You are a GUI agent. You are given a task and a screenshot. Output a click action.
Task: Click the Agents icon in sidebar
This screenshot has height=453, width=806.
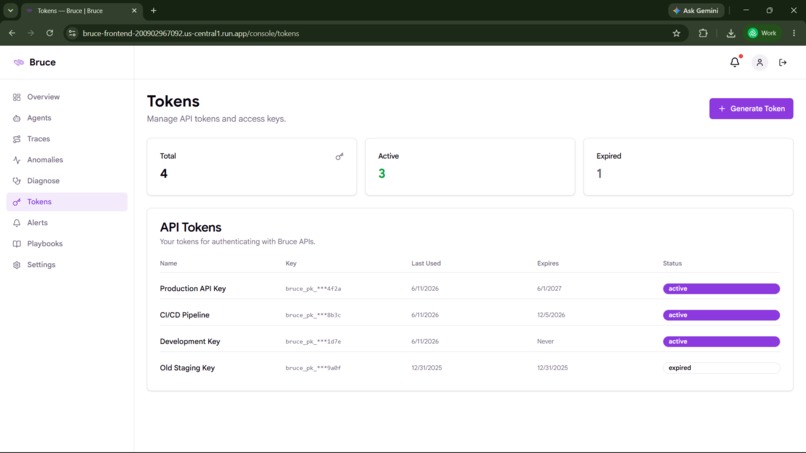(x=16, y=118)
